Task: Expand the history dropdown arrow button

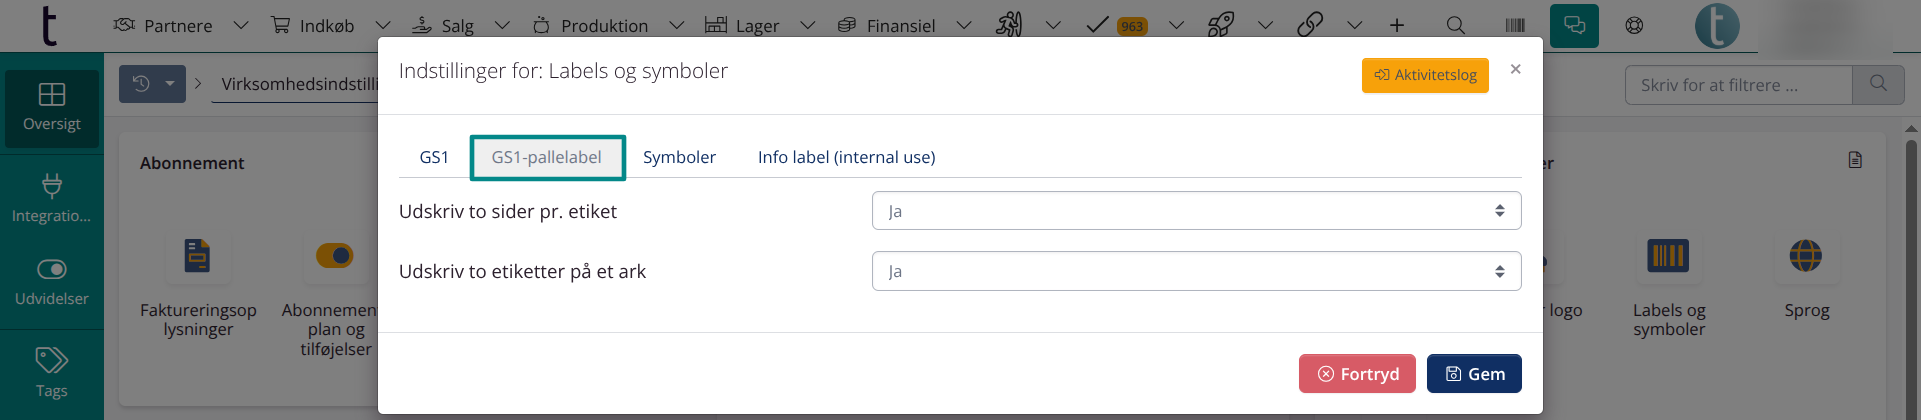Action: (x=170, y=84)
